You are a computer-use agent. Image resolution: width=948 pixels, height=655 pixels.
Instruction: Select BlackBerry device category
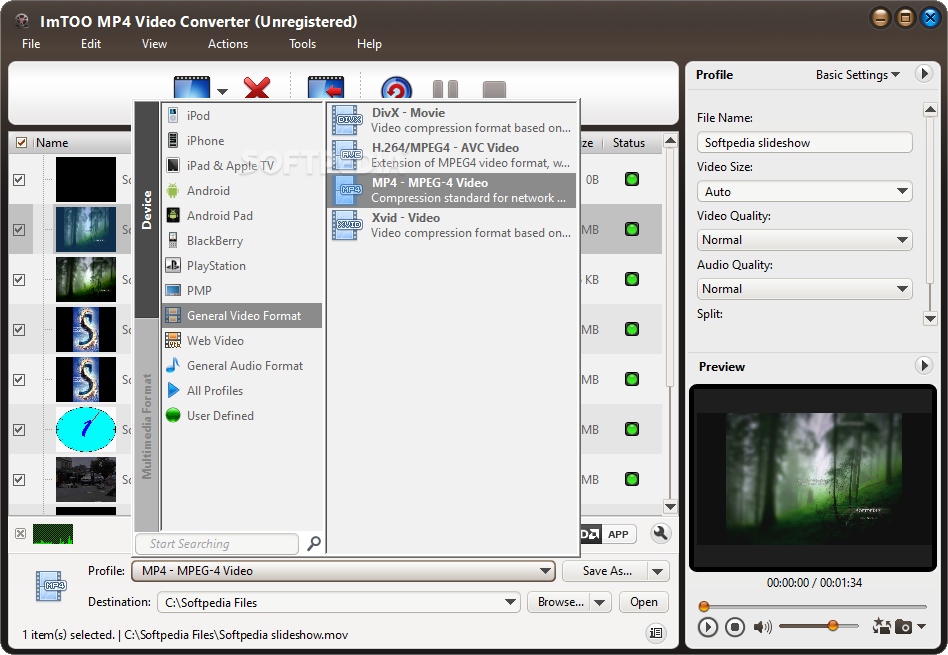pyautogui.click(x=242, y=241)
